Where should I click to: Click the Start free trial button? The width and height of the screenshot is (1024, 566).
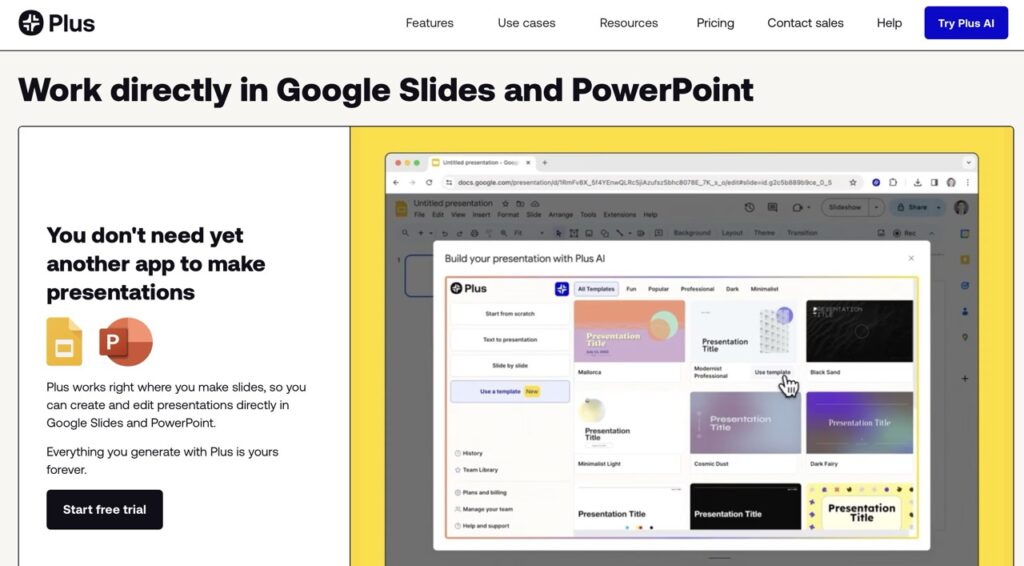coord(104,509)
